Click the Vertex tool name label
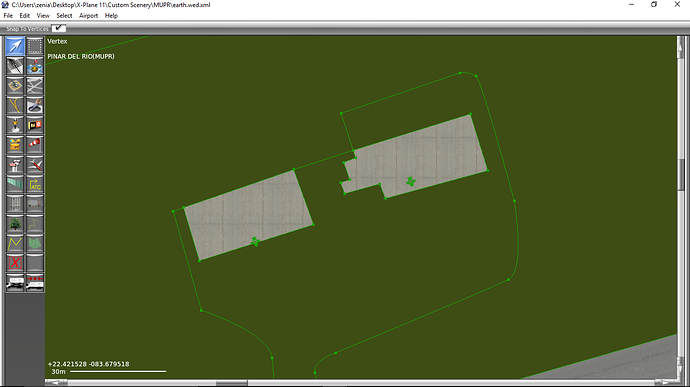The height and width of the screenshot is (387, 690). pyautogui.click(x=57, y=41)
